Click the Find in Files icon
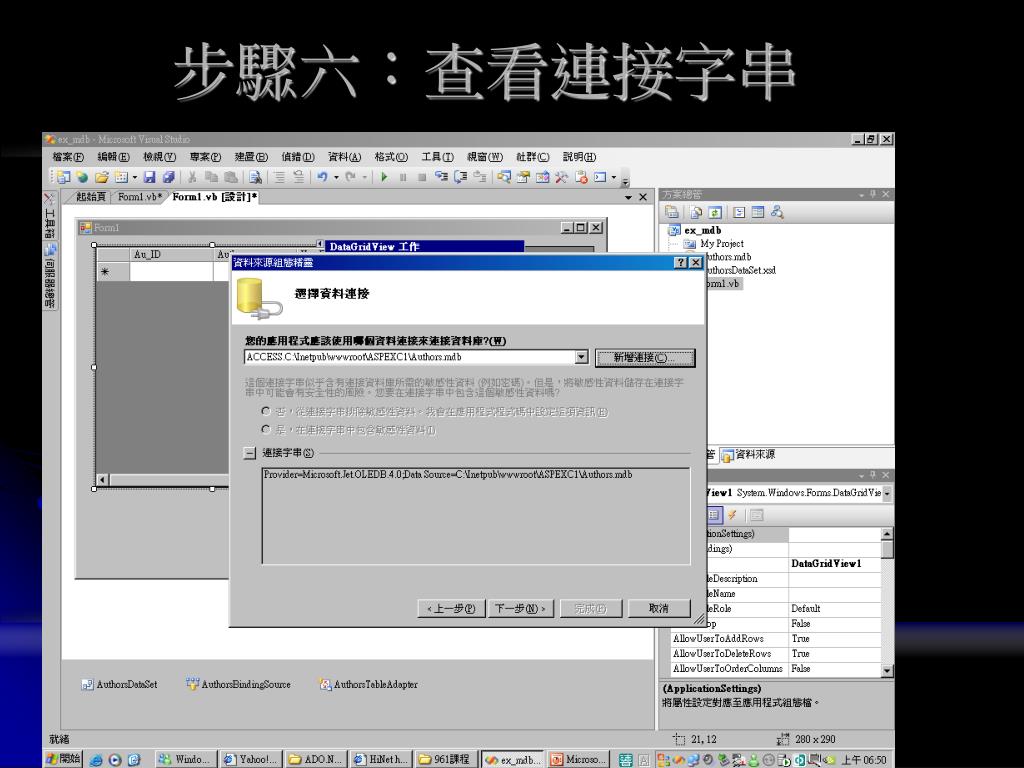1024x768 pixels. coord(255,177)
